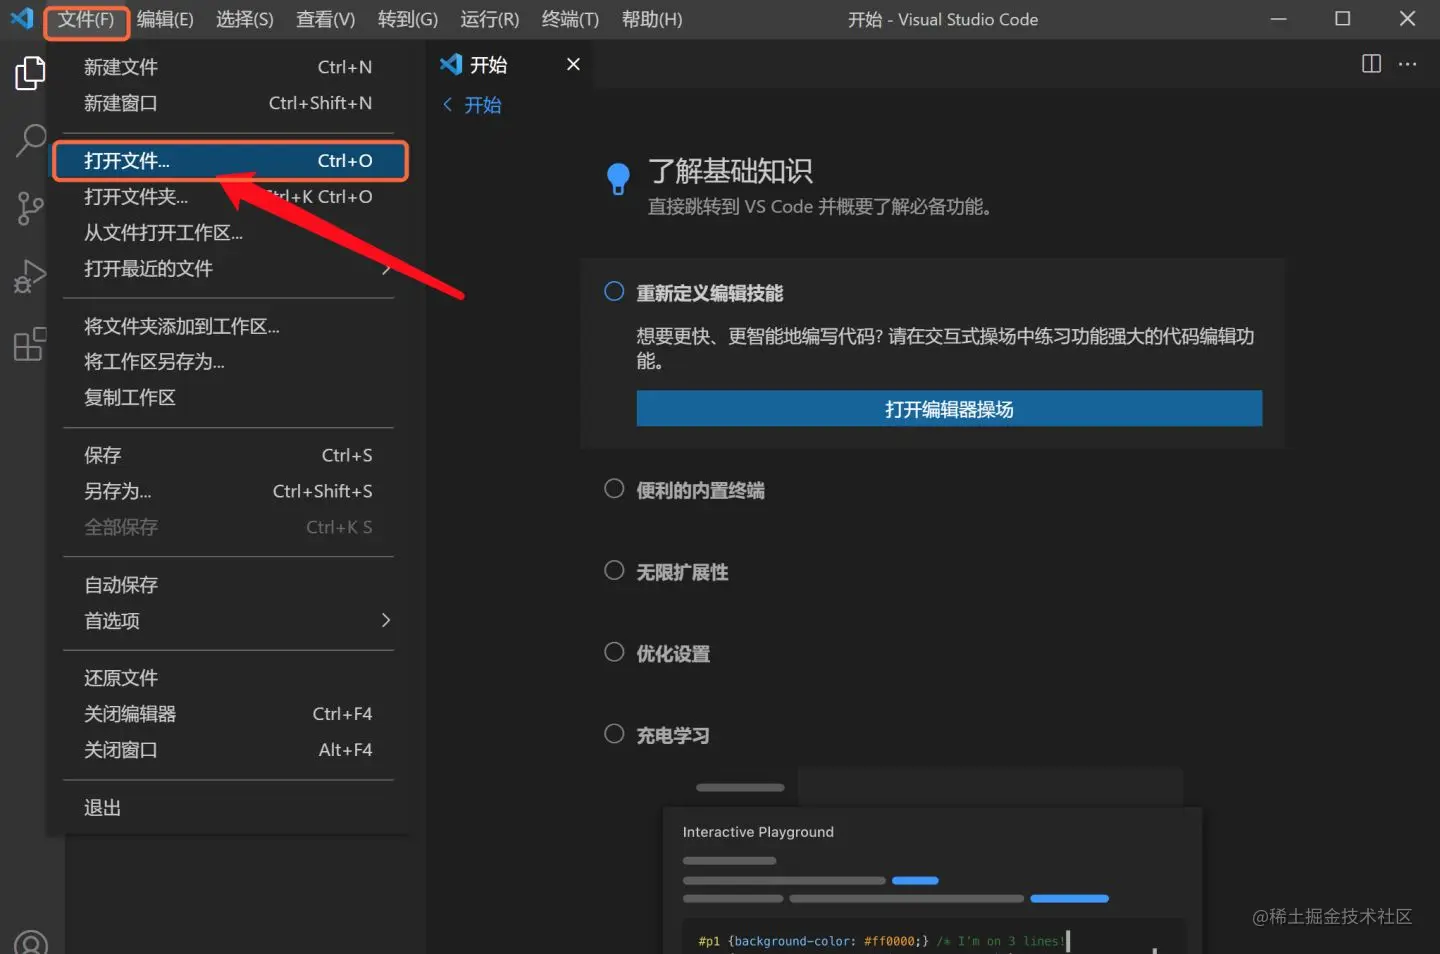Open the Explorer view in activity bar

tap(30, 73)
